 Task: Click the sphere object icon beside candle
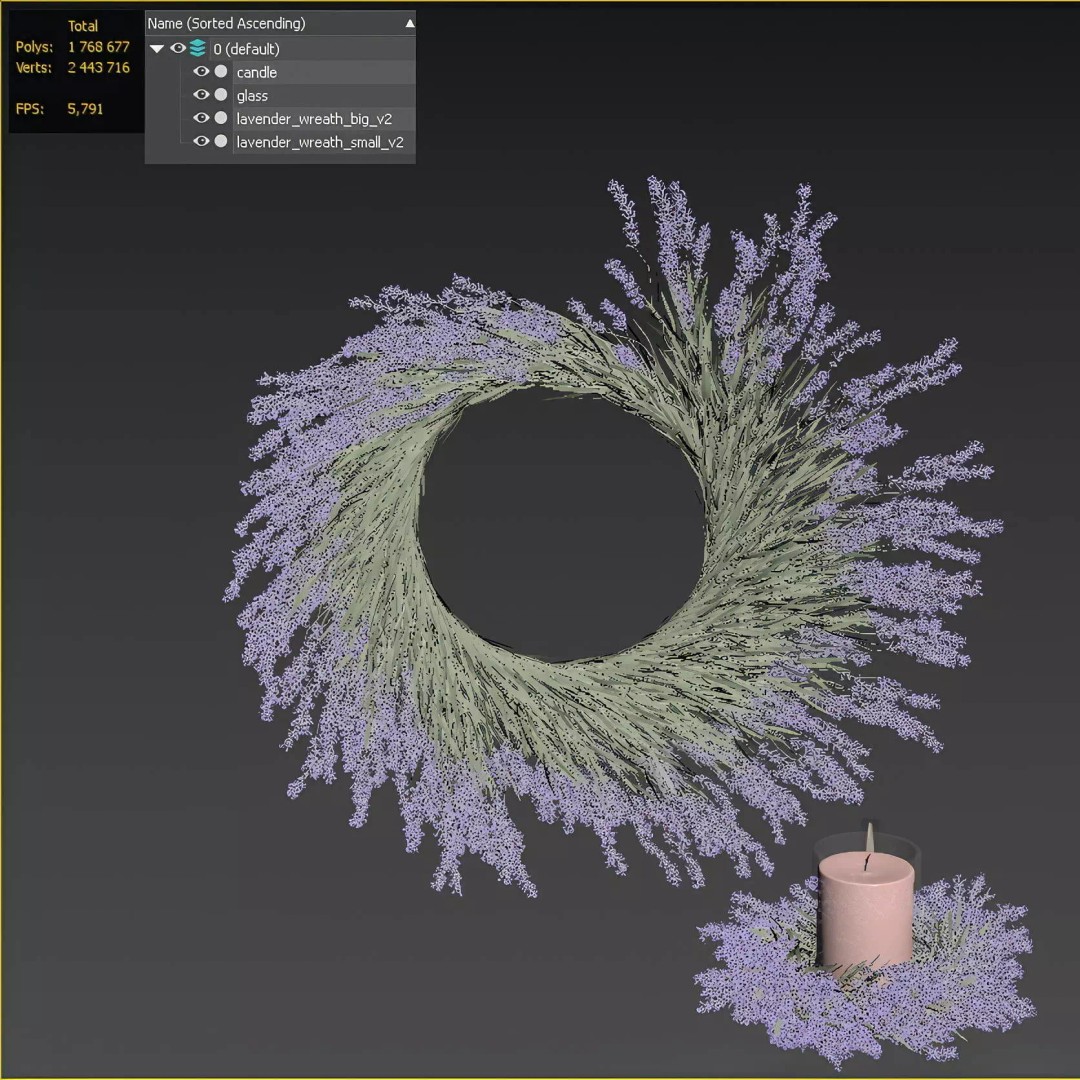click(221, 72)
